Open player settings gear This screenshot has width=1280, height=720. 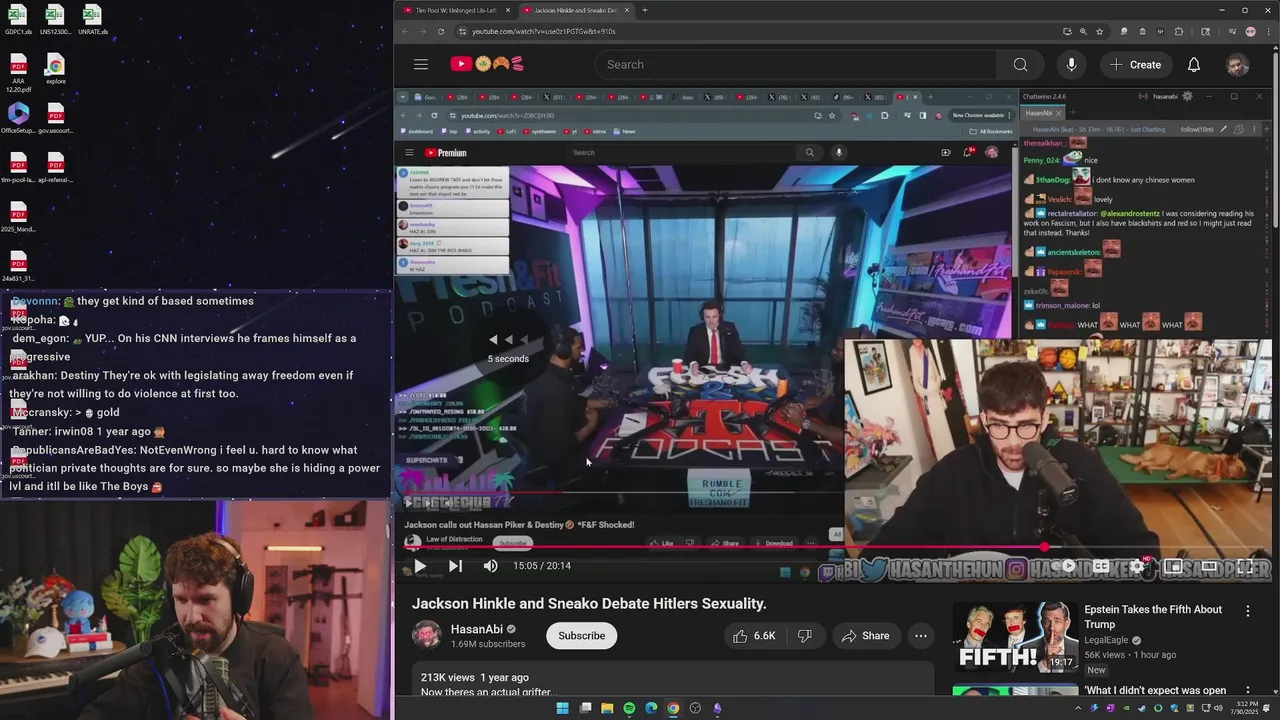click(1138, 566)
